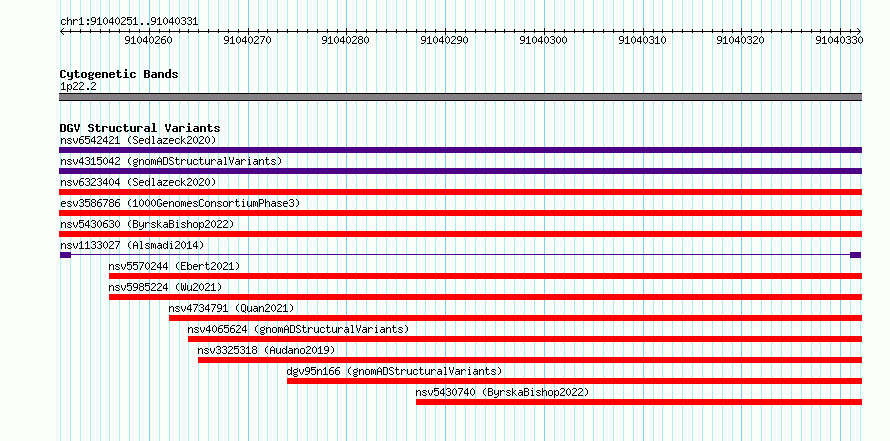Click ruler position 91040310
This screenshot has width=890, height=441.
coord(643,40)
